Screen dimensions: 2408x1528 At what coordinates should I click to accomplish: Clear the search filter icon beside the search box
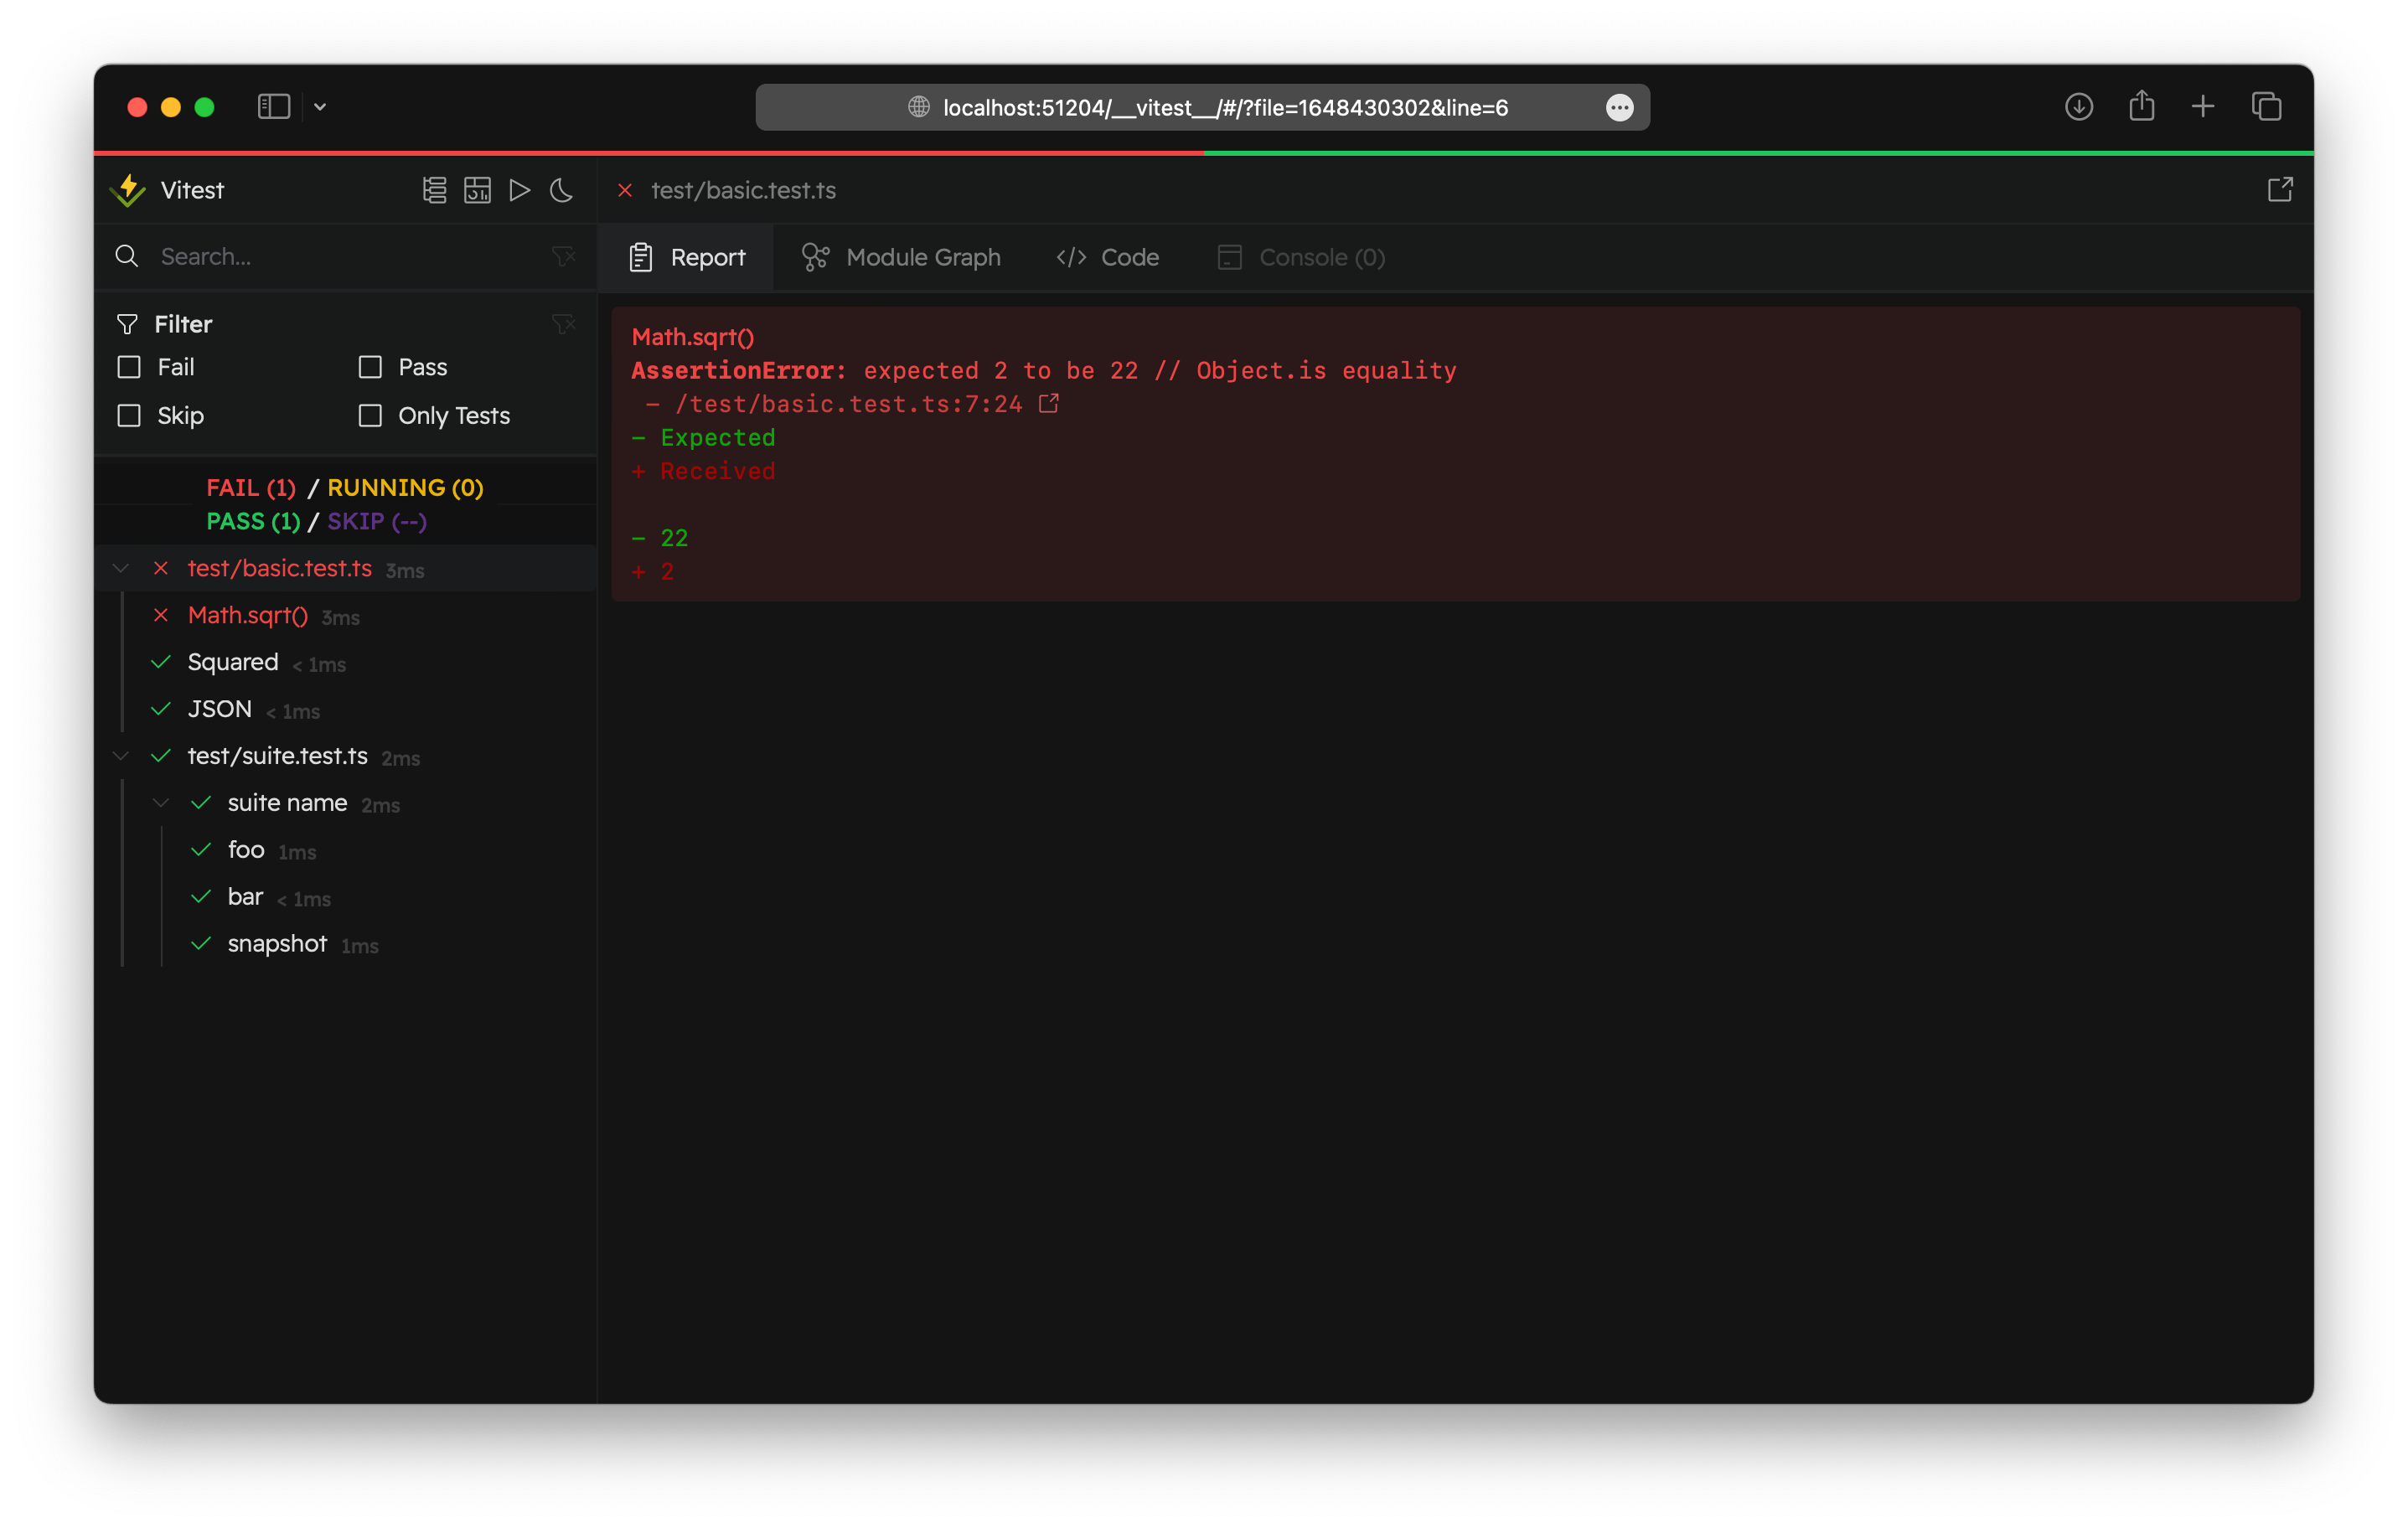564,256
